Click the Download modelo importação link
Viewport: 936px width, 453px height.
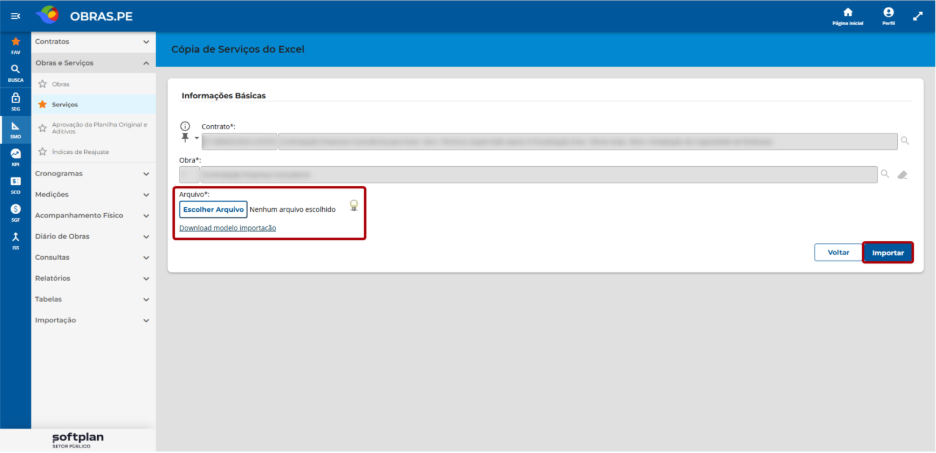point(227,228)
